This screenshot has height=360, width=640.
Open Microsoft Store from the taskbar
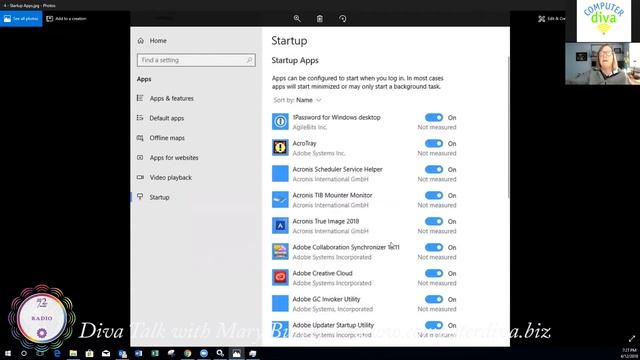click(90, 353)
